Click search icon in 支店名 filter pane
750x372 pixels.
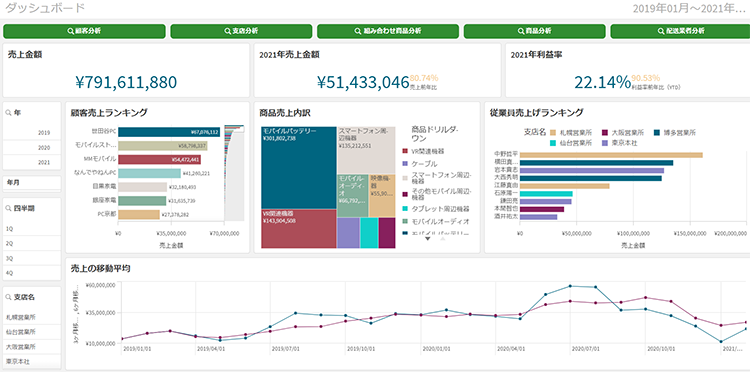9,297
